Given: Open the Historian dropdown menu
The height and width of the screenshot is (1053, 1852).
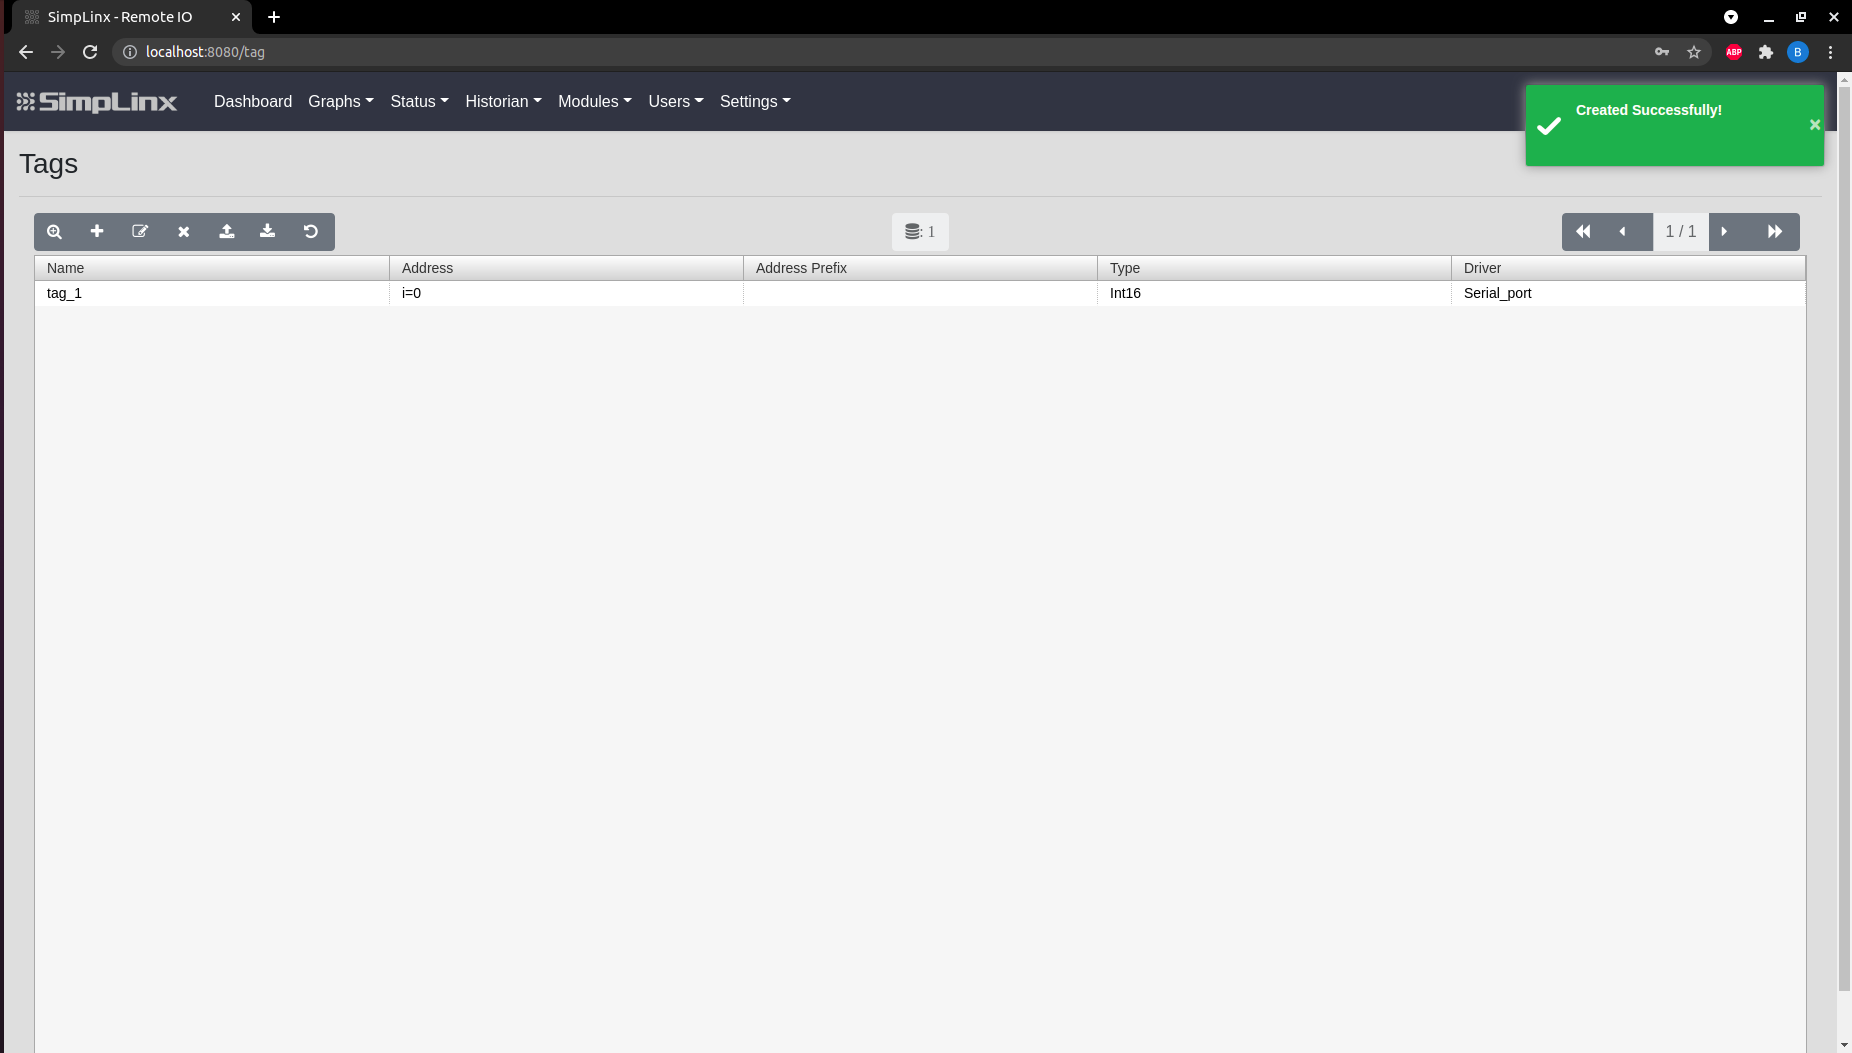Looking at the screenshot, I should [503, 102].
